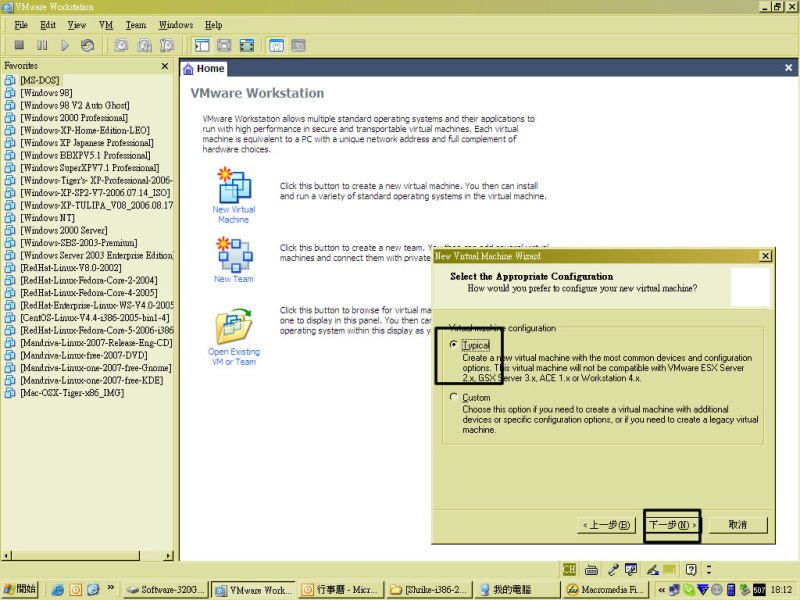Screen dimensions: 800x600
Task: Select [Windows 2000 Professional] in Favorites
Action: pos(73,118)
